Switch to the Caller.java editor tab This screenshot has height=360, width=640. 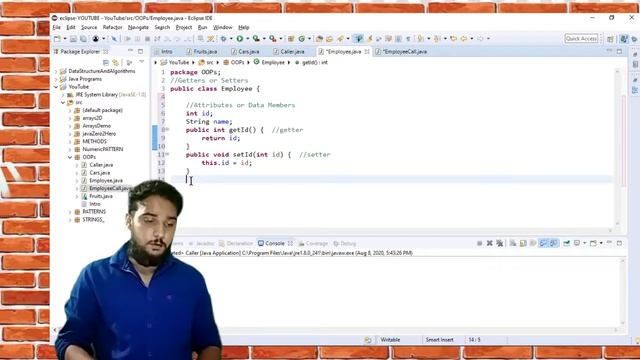pyautogui.click(x=289, y=52)
